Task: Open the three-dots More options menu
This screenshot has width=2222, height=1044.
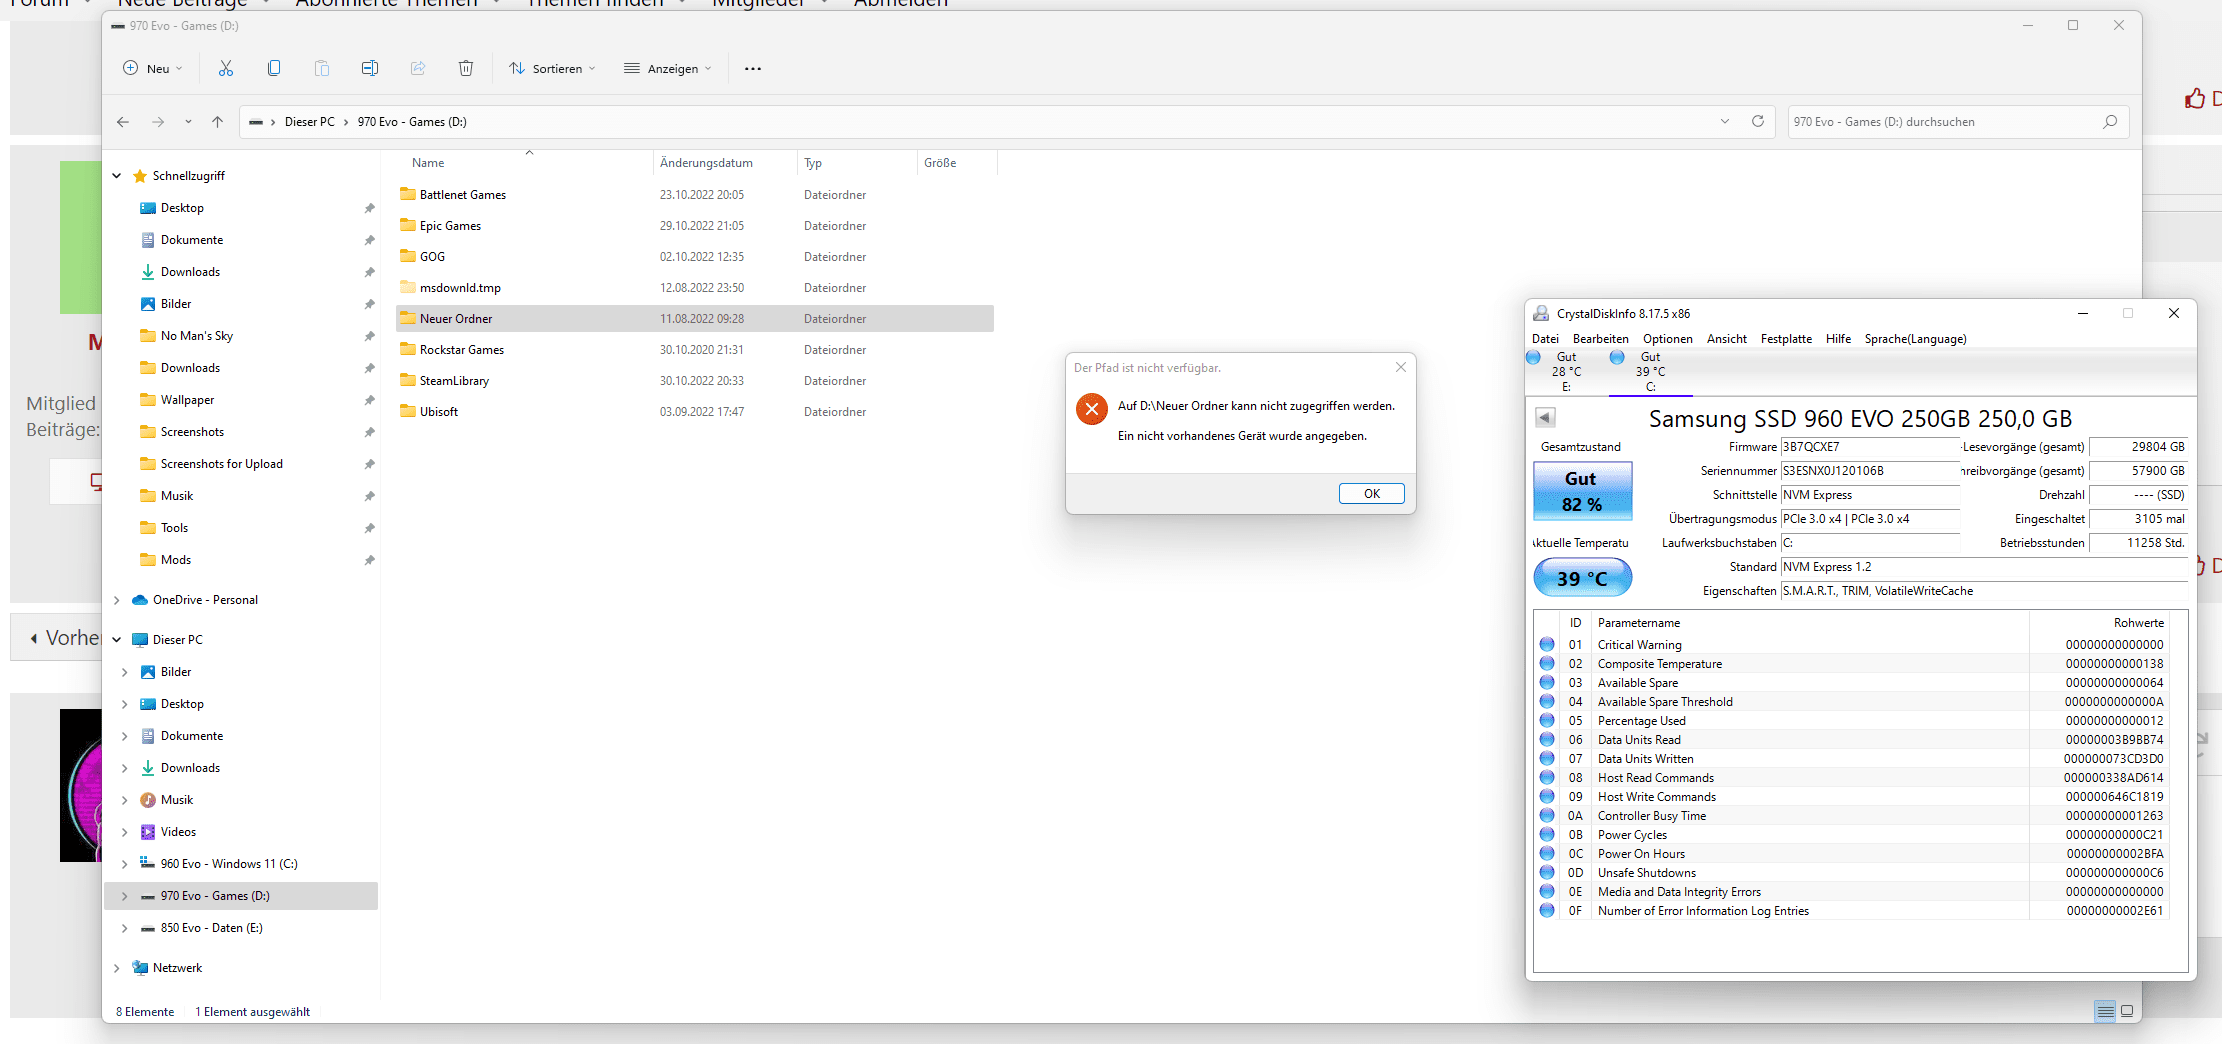Action: [x=753, y=69]
